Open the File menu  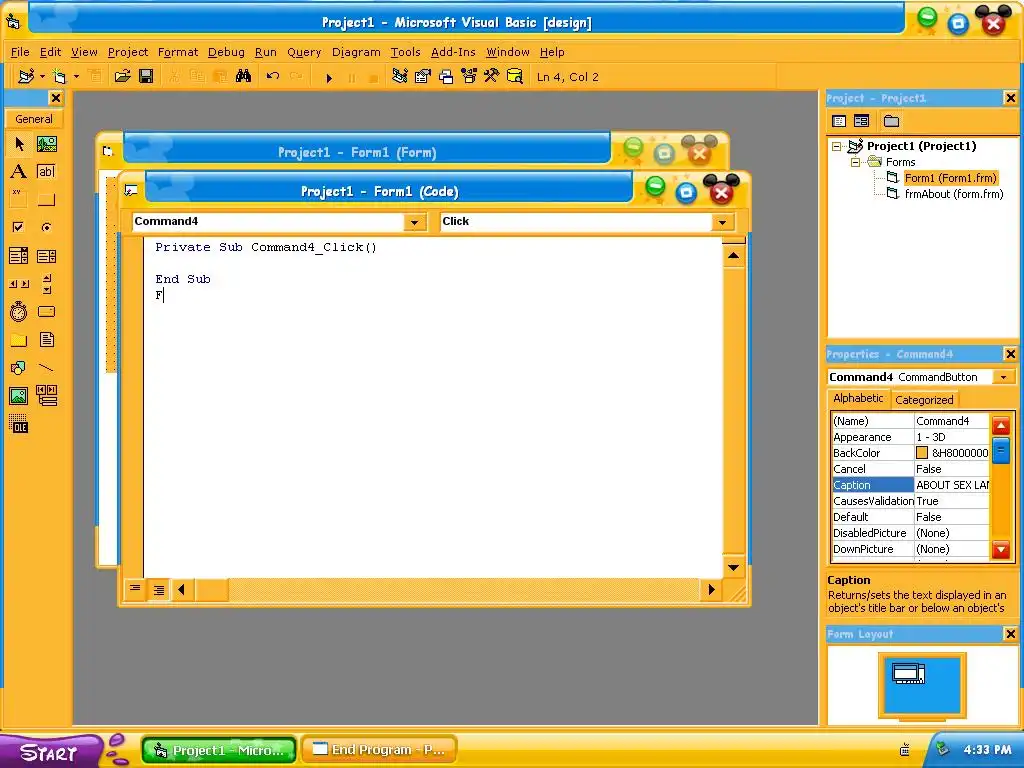pos(20,52)
